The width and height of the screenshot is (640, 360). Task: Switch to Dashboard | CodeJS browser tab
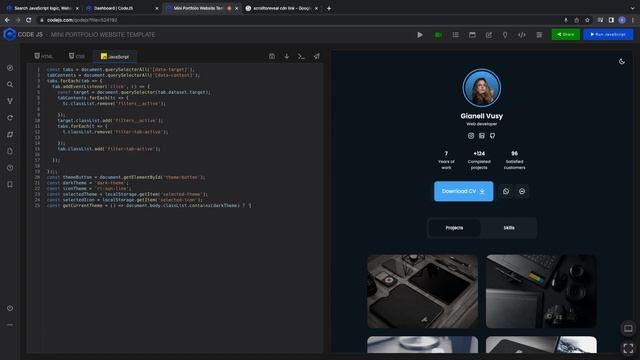pos(122,8)
